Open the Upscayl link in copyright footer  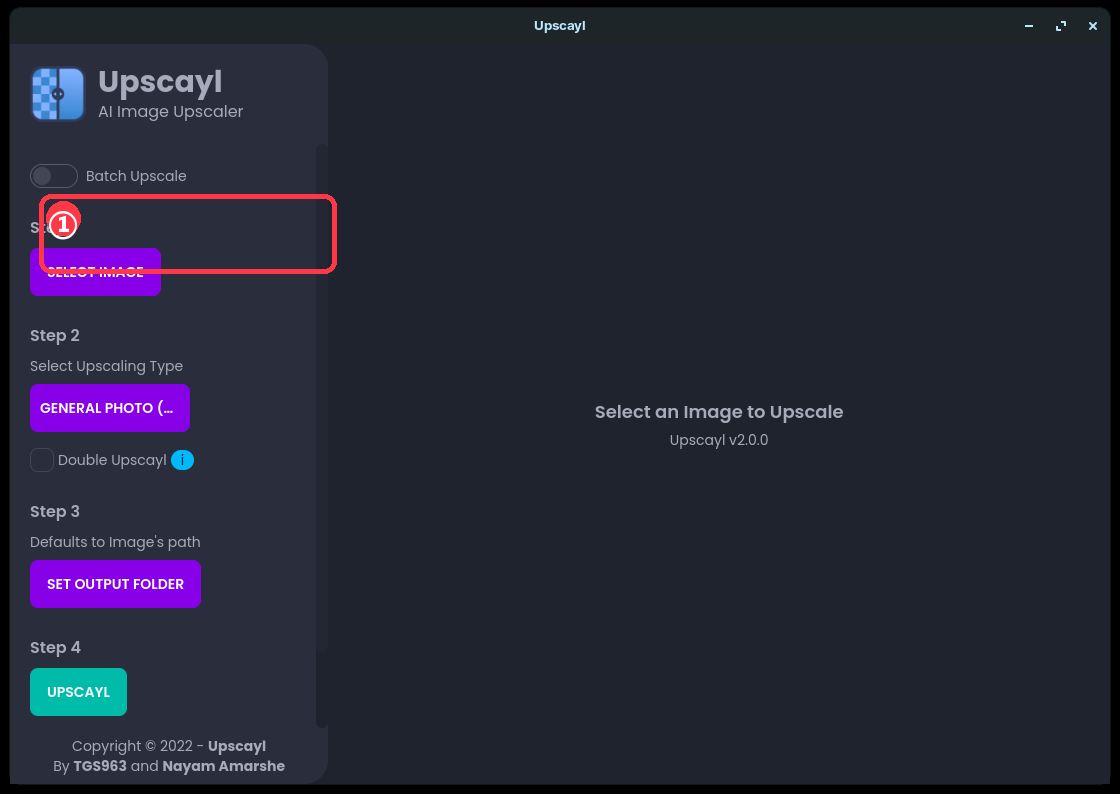pyautogui.click(x=236, y=746)
